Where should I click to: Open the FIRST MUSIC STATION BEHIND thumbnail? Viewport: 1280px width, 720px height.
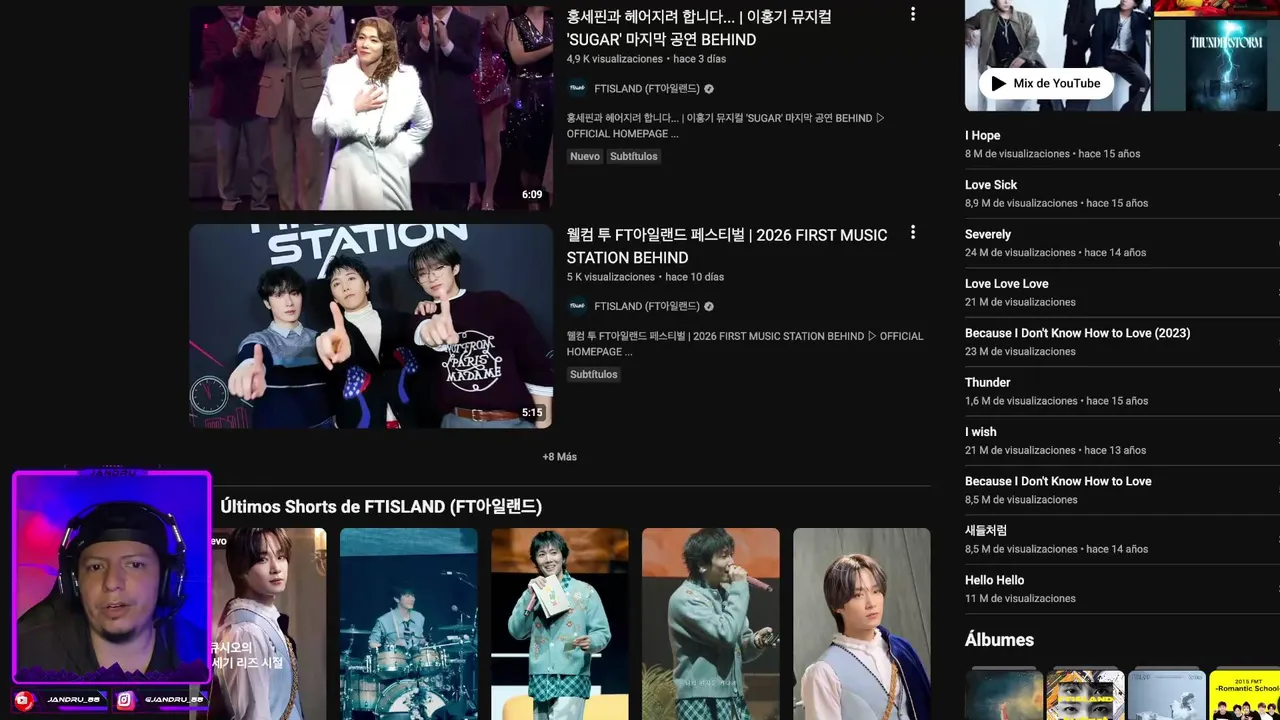tap(371, 326)
